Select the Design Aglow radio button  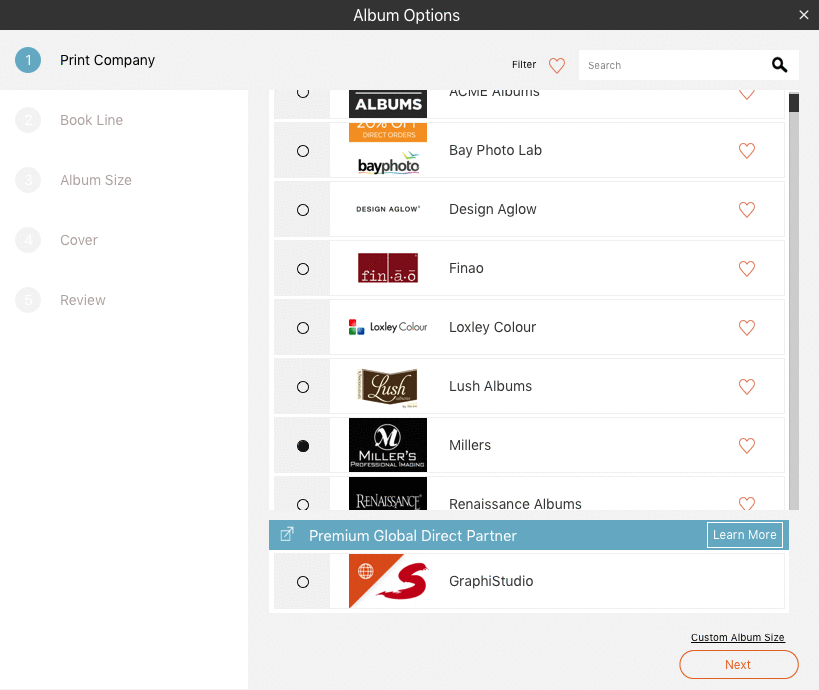point(303,210)
